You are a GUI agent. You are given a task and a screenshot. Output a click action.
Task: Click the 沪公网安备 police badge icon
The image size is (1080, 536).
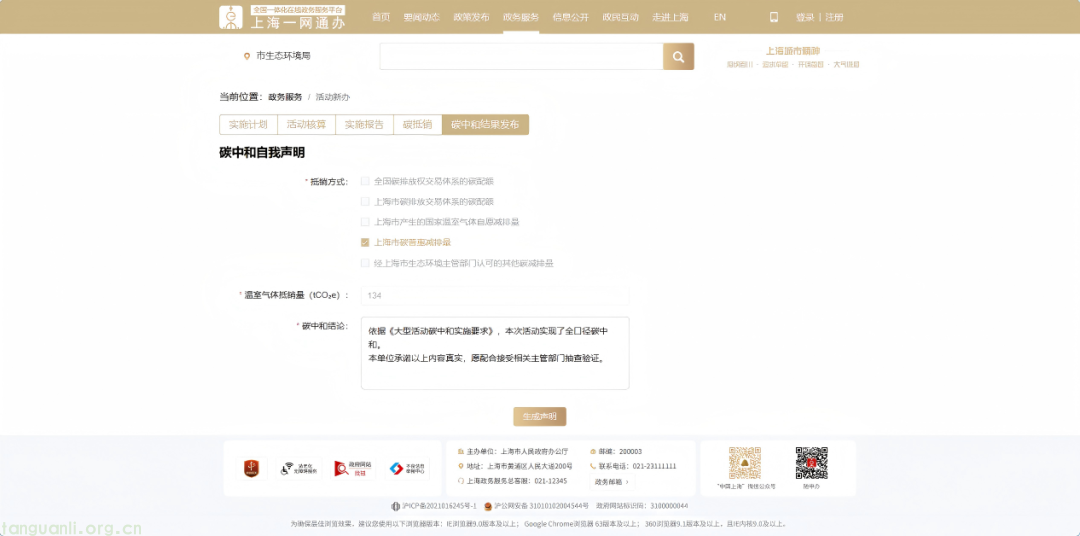coord(488,506)
